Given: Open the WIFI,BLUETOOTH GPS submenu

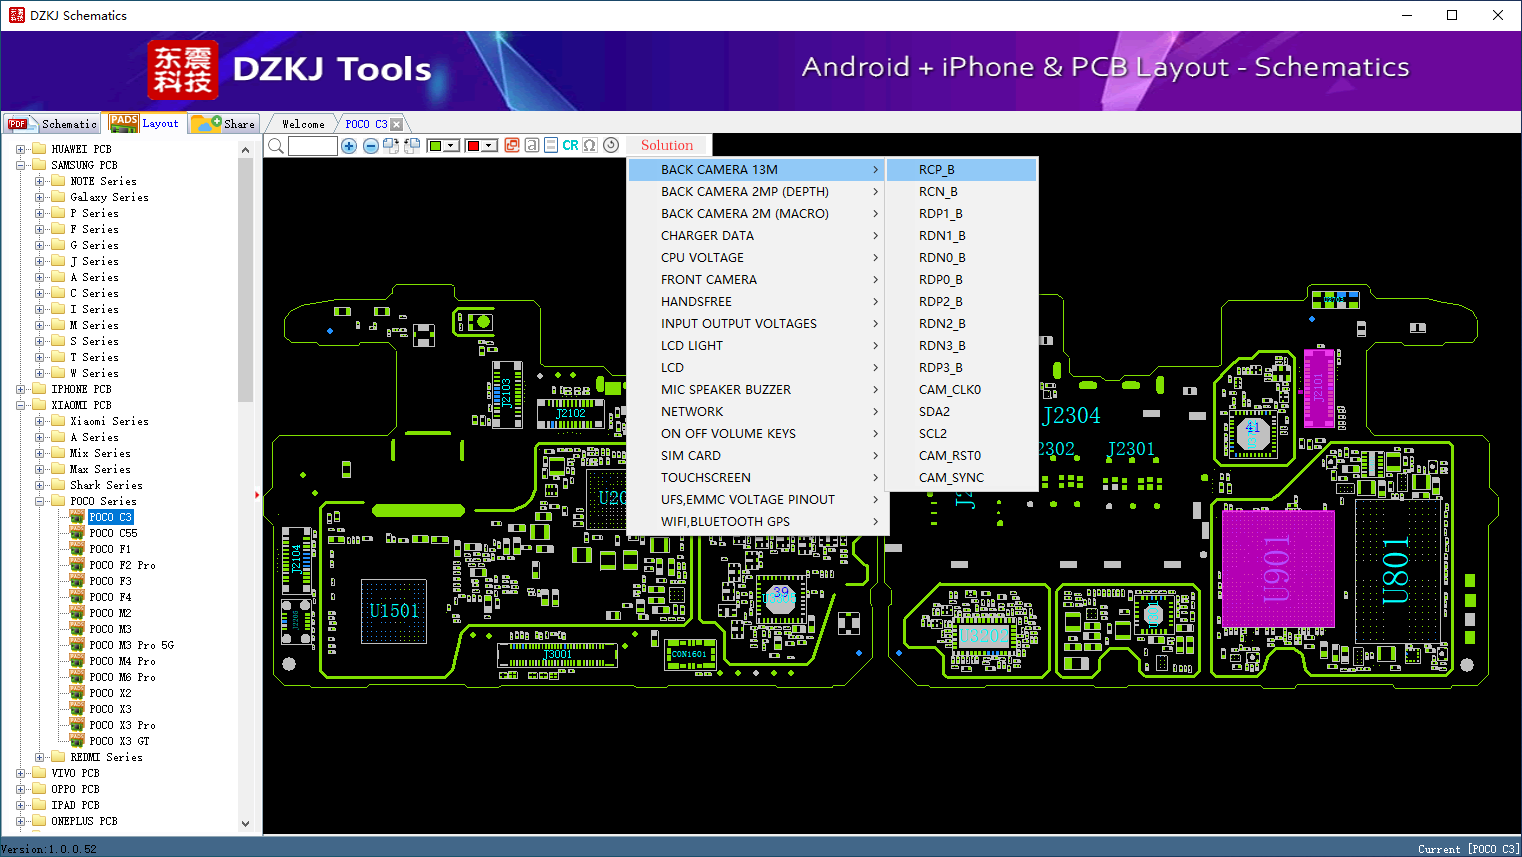Looking at the screenshot, I should (758, 522).
